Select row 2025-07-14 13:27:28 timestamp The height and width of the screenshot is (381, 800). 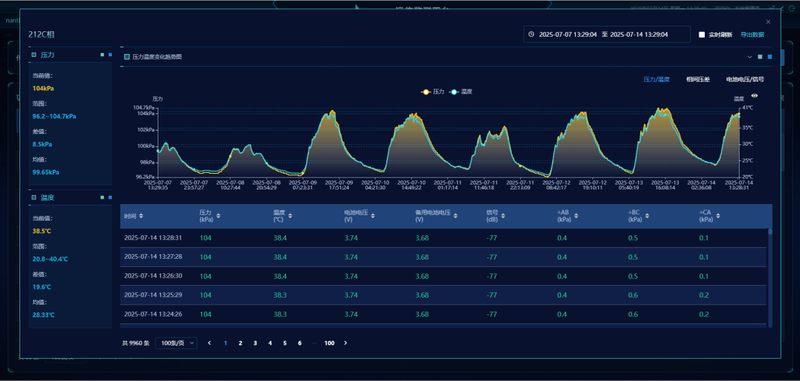click(153, 257)
